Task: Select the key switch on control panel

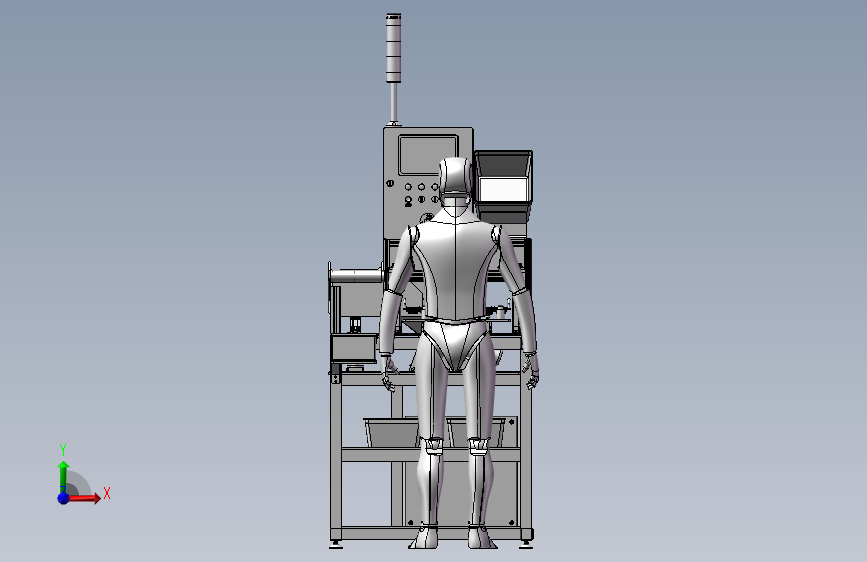Action: point(390,183)
